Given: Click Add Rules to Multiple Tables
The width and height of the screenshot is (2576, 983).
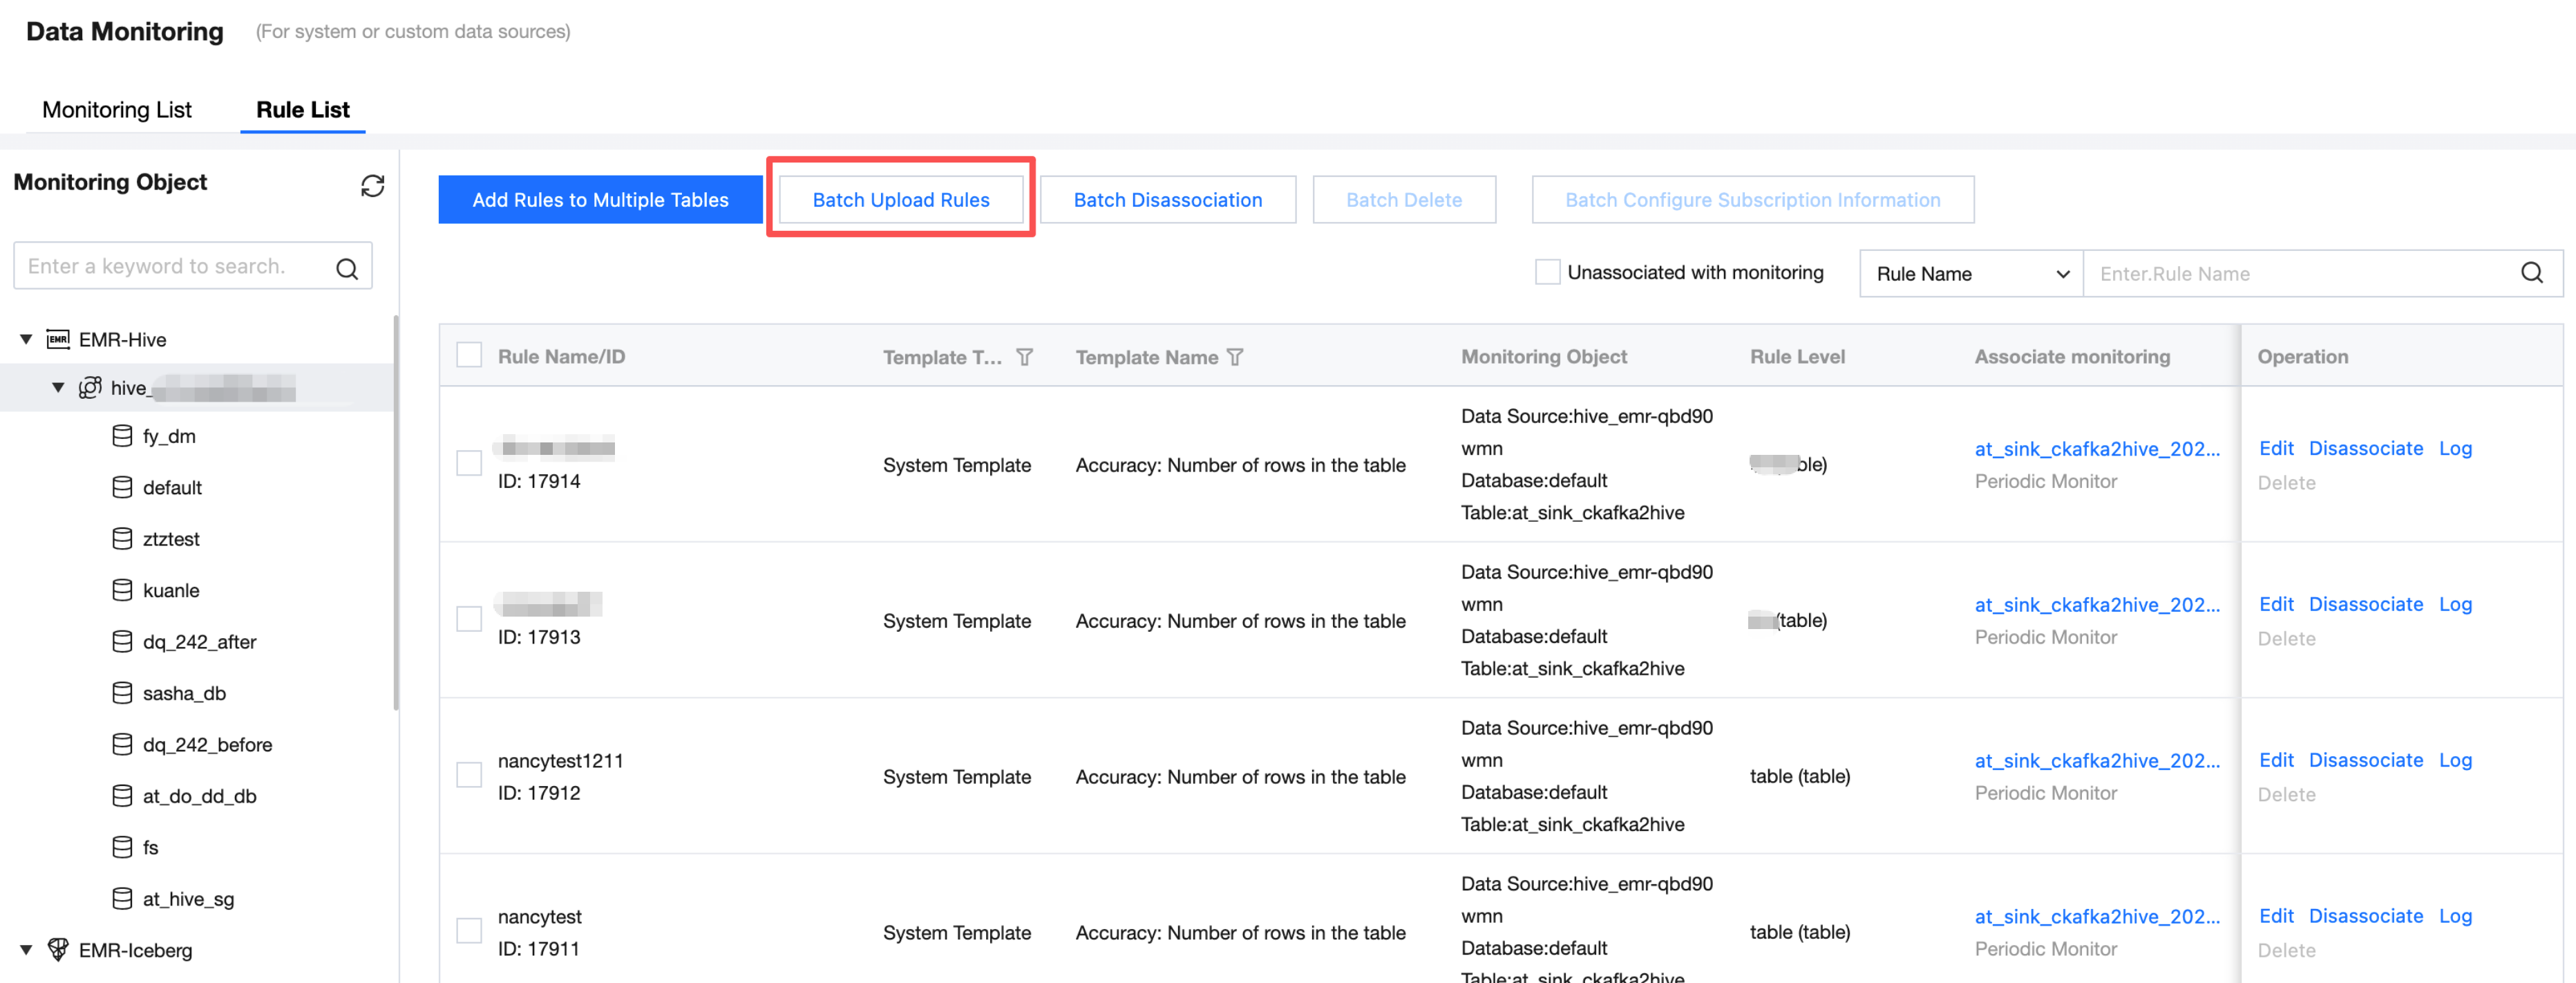Looking at the screenshot, I should click(600, 200).
